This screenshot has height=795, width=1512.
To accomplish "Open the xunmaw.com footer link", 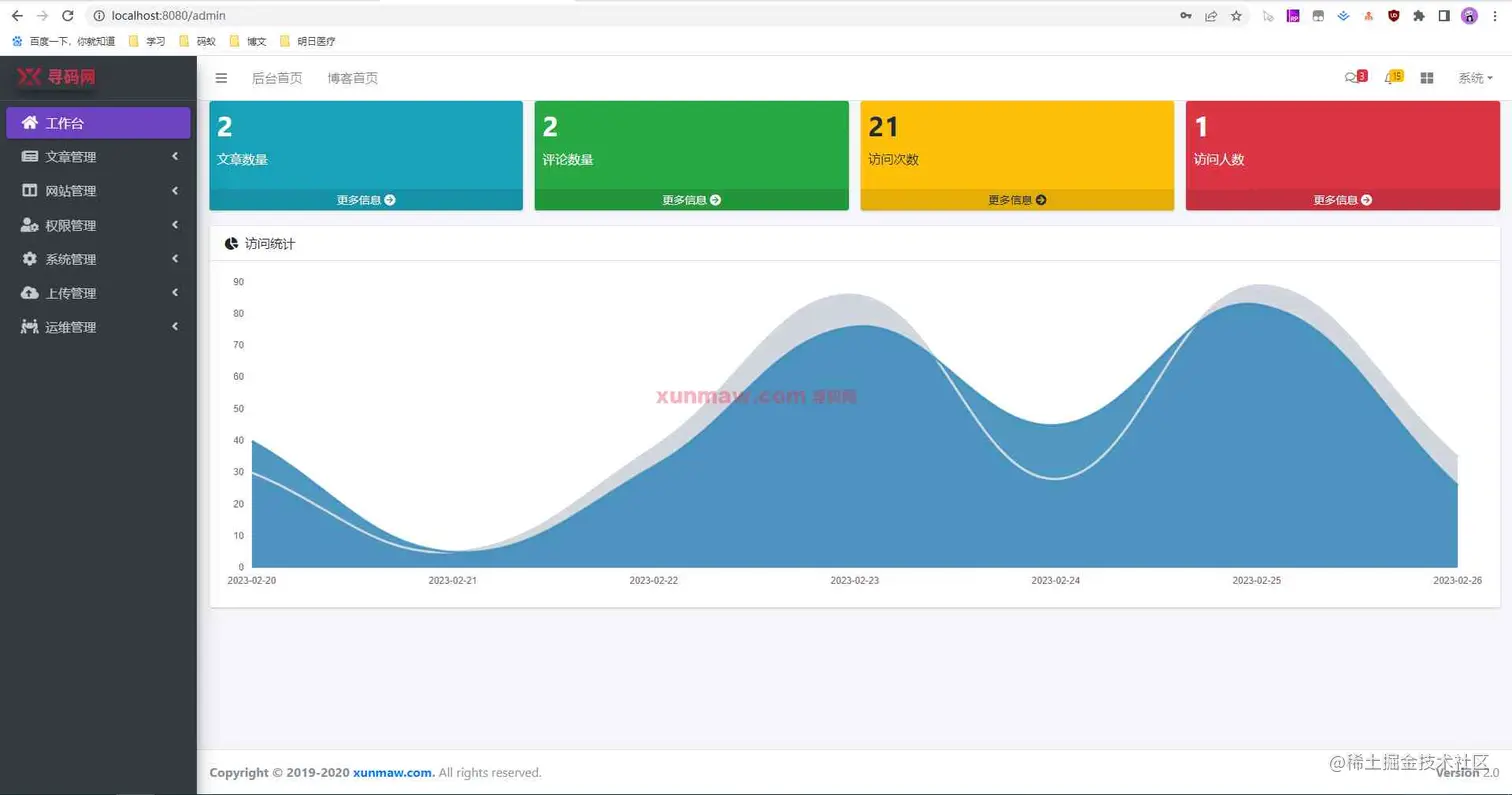I will [x=394, y=772].
